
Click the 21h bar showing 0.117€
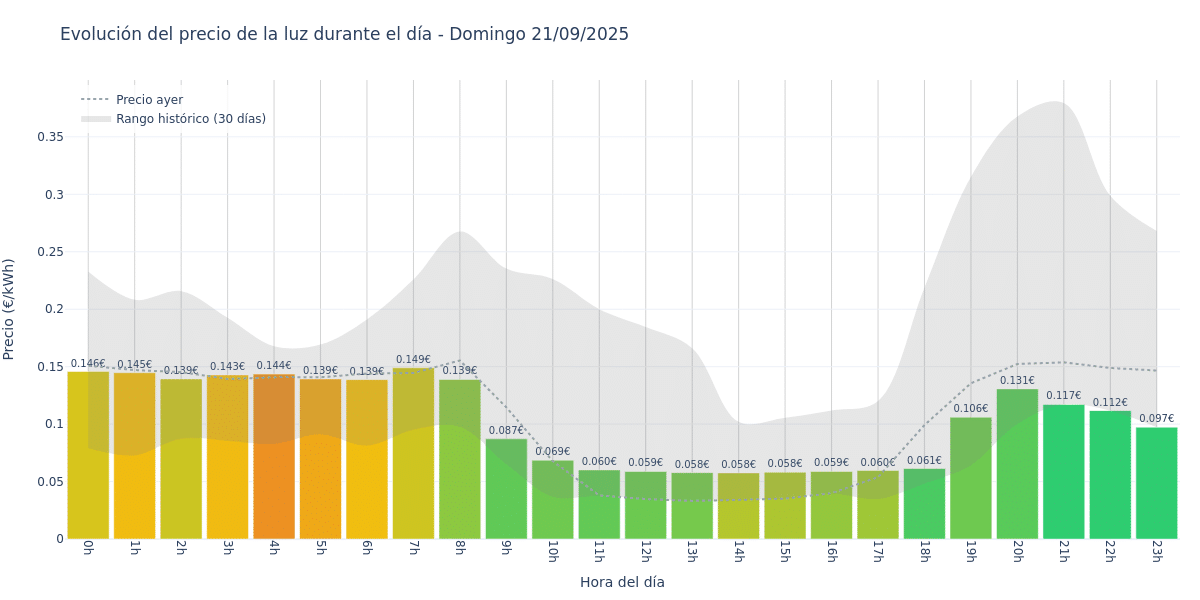point(1063,471)
